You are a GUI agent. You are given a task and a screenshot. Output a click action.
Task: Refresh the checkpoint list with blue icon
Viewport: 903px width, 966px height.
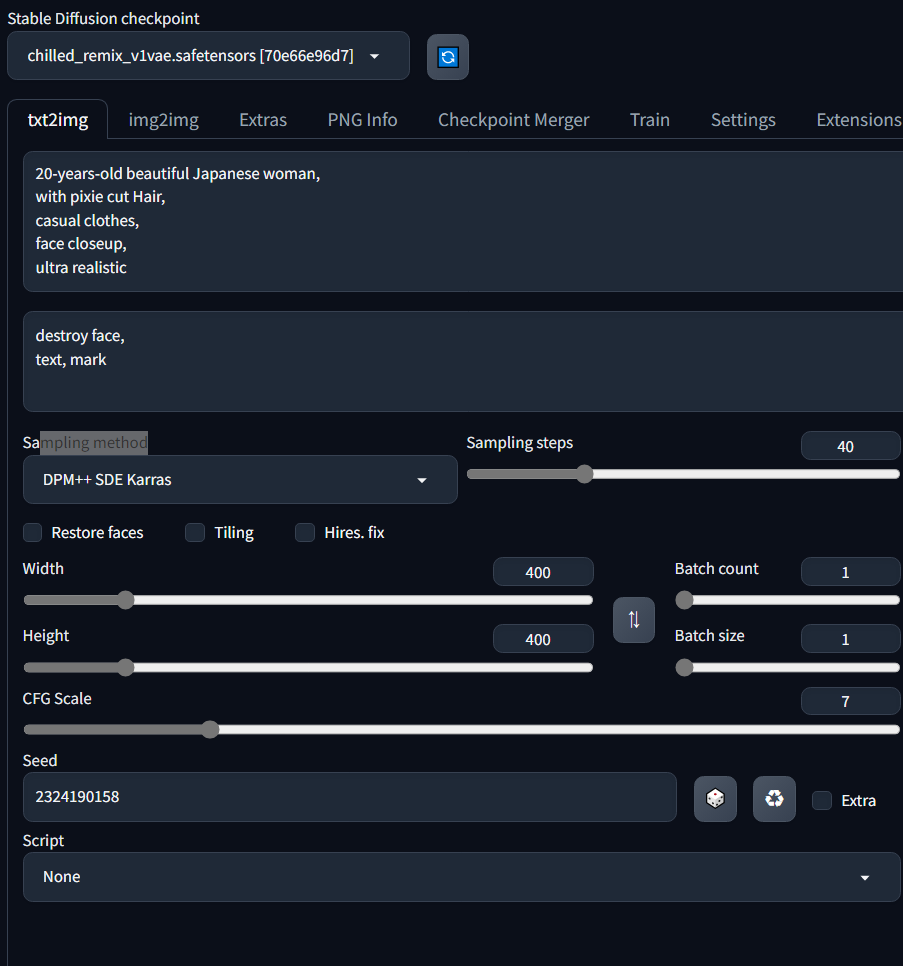448,57
